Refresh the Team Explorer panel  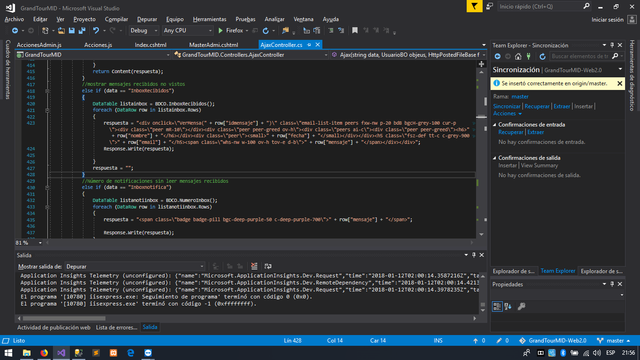542,57
